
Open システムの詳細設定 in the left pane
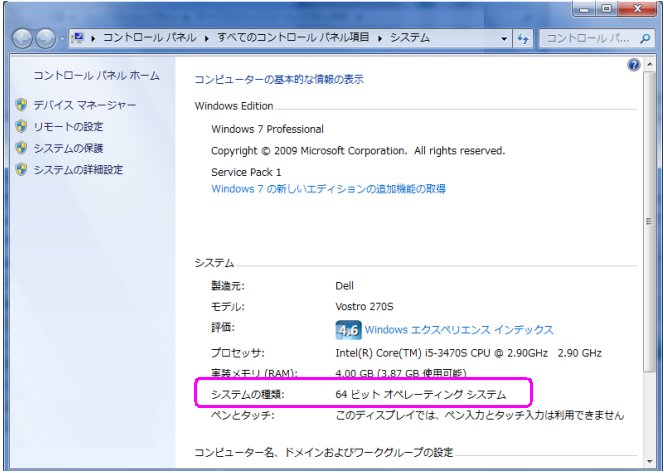point(78,170)
